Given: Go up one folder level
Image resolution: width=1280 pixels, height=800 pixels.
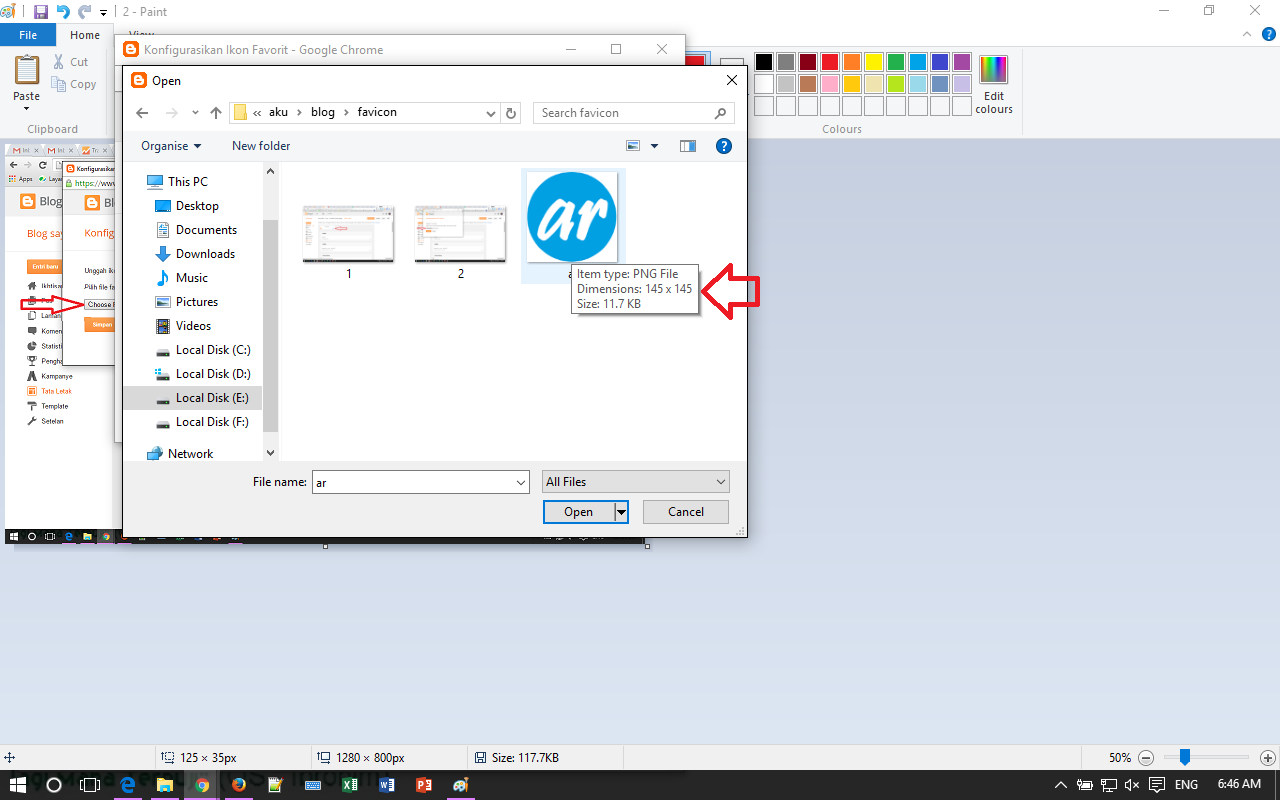Looking at the screenshot, I should (x=215, y=113).
